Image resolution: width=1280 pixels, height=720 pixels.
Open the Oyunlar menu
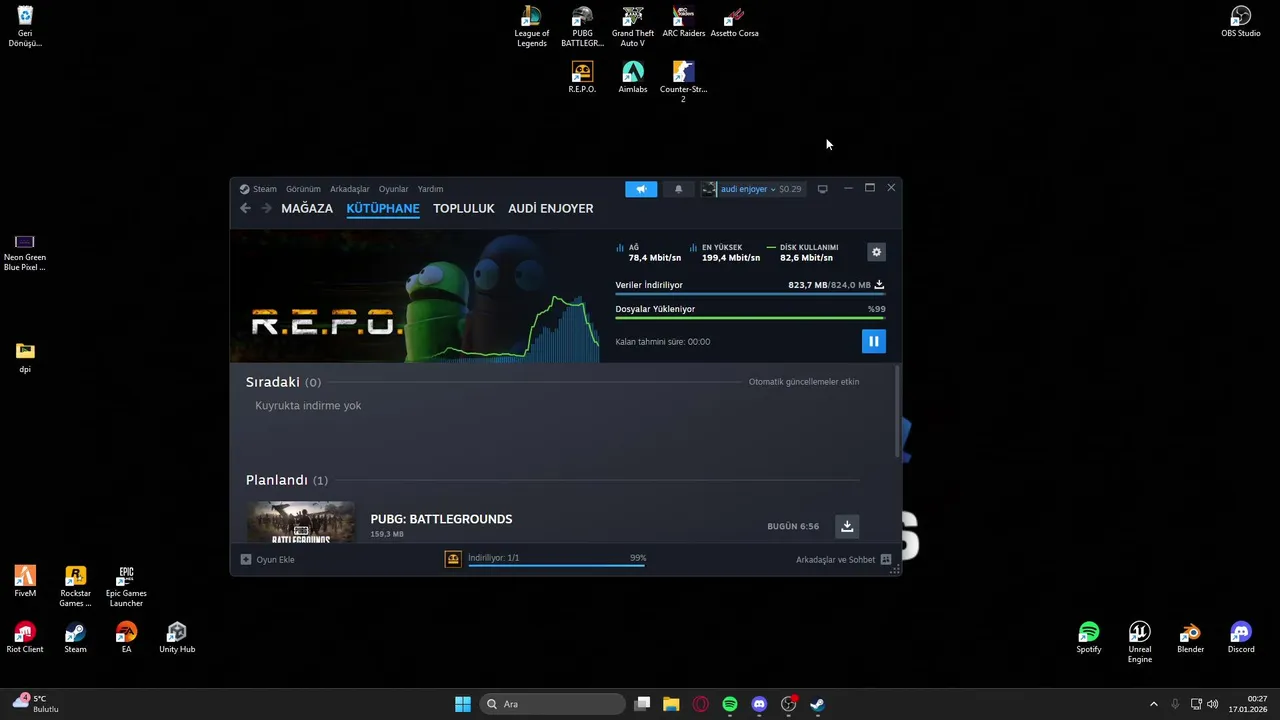pyautogui.click(x=393, y=189)
